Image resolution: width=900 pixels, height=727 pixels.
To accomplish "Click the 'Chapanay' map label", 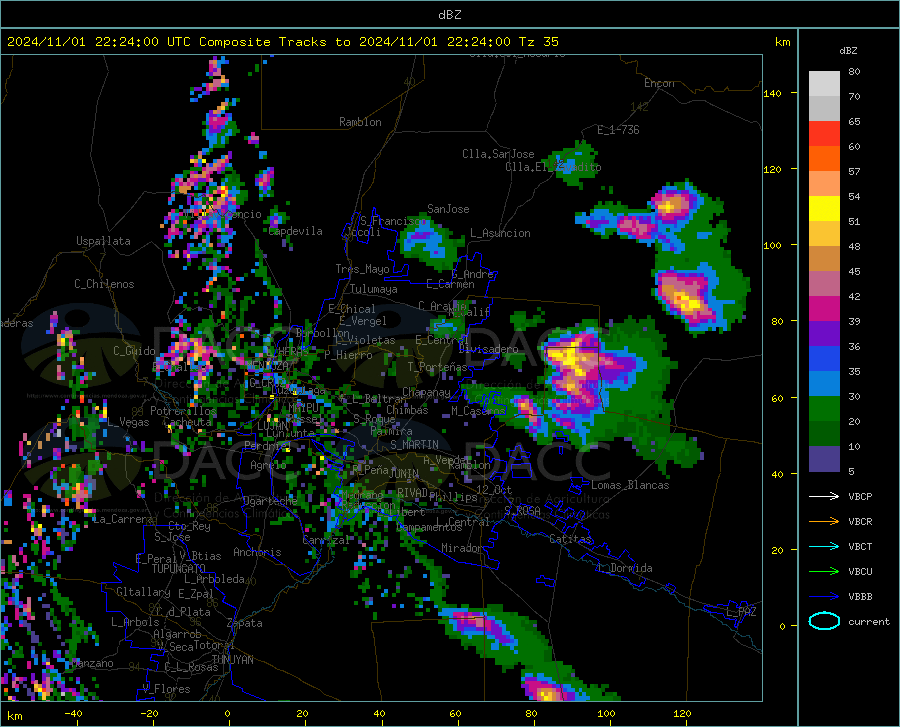I will 426,392.
